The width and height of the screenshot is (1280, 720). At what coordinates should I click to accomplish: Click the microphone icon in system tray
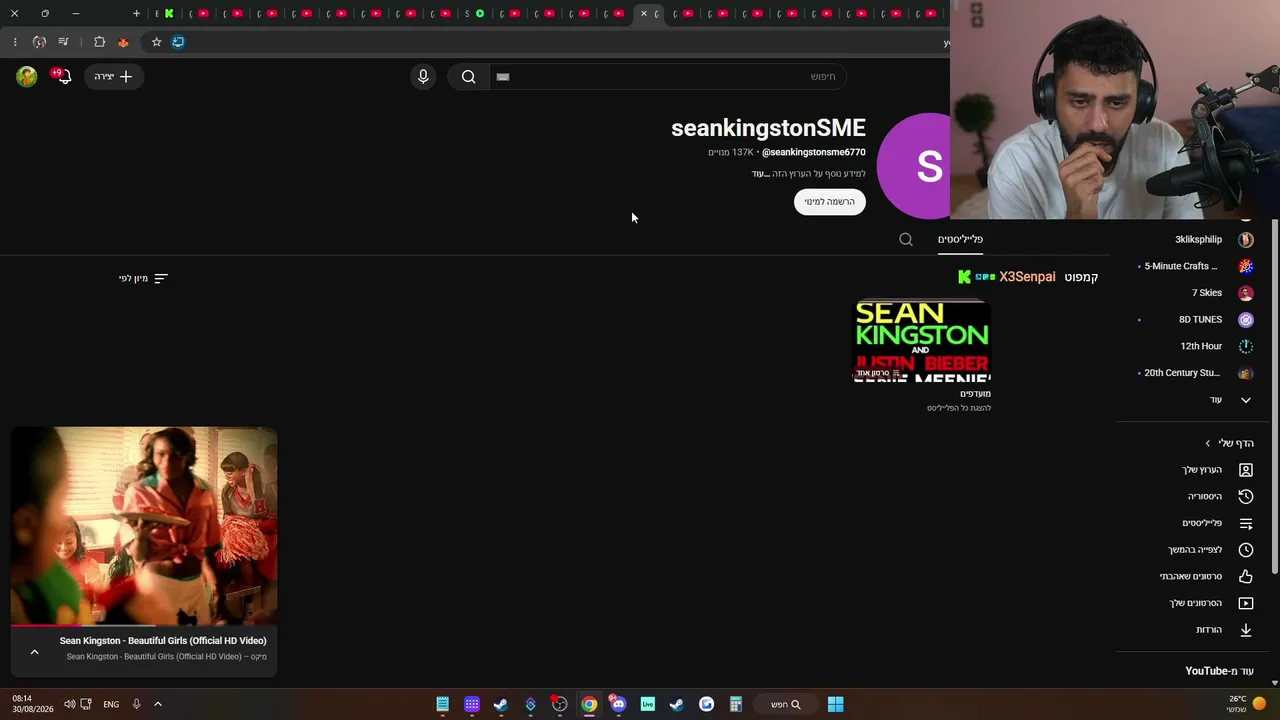(136, 704)
